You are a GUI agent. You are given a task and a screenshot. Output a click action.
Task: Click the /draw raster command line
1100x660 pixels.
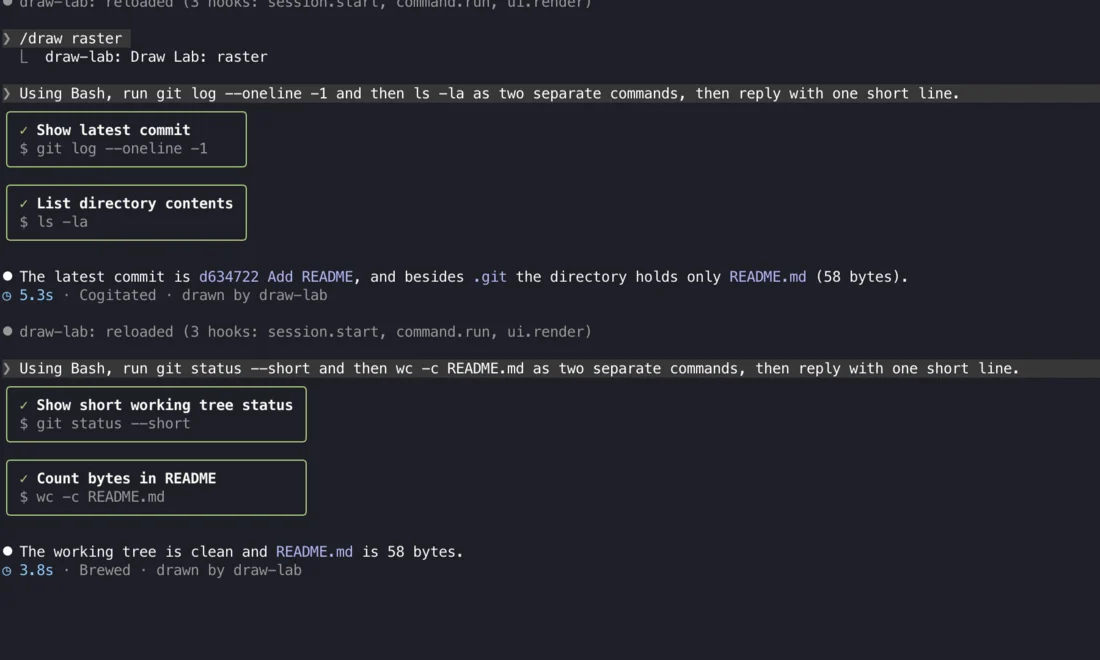[x=70, y=39]
